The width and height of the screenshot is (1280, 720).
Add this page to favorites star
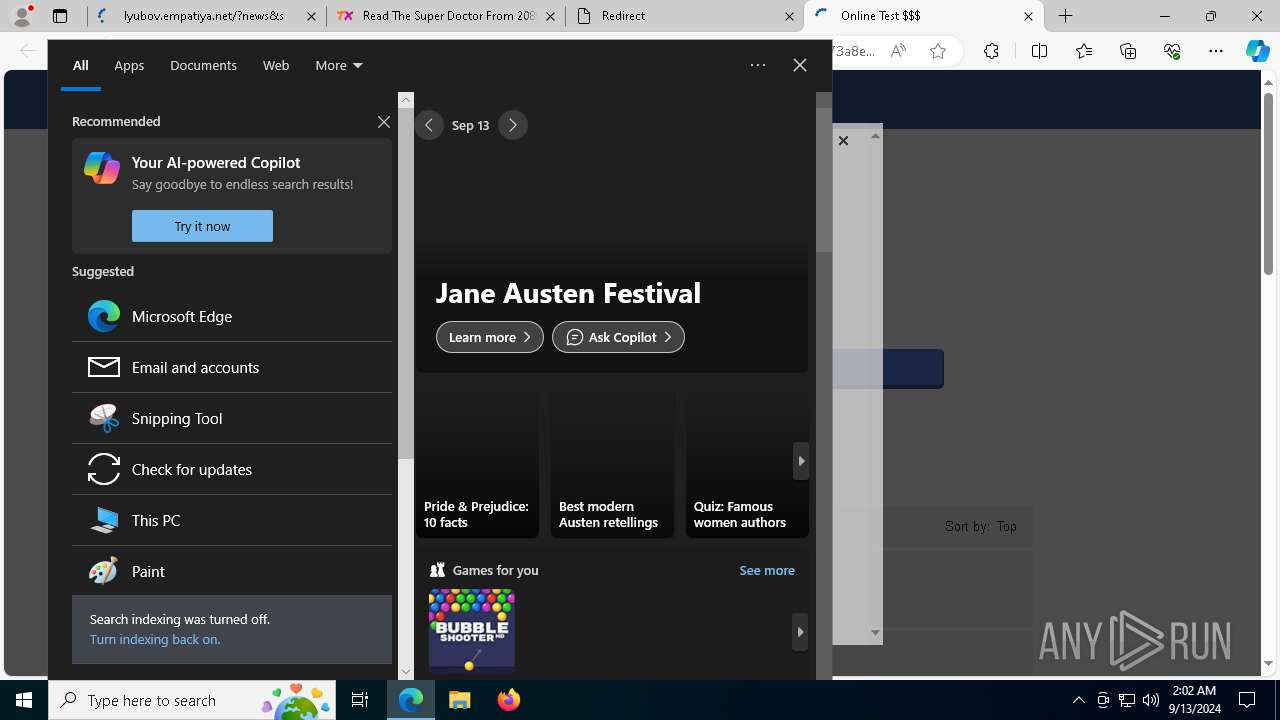(x=938, y=51)
